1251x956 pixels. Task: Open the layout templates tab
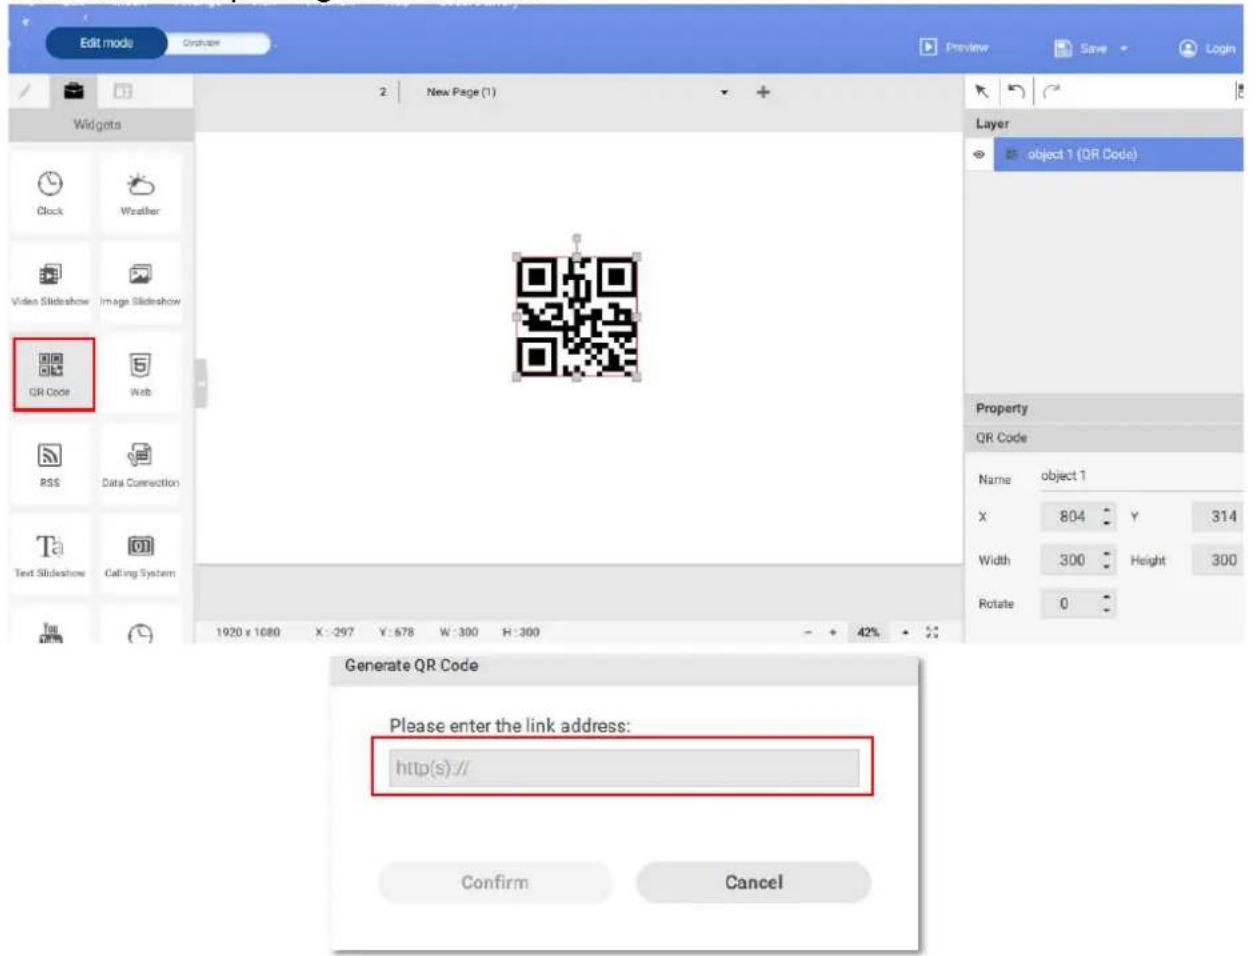pyautogui.click(x=122, y=91)
